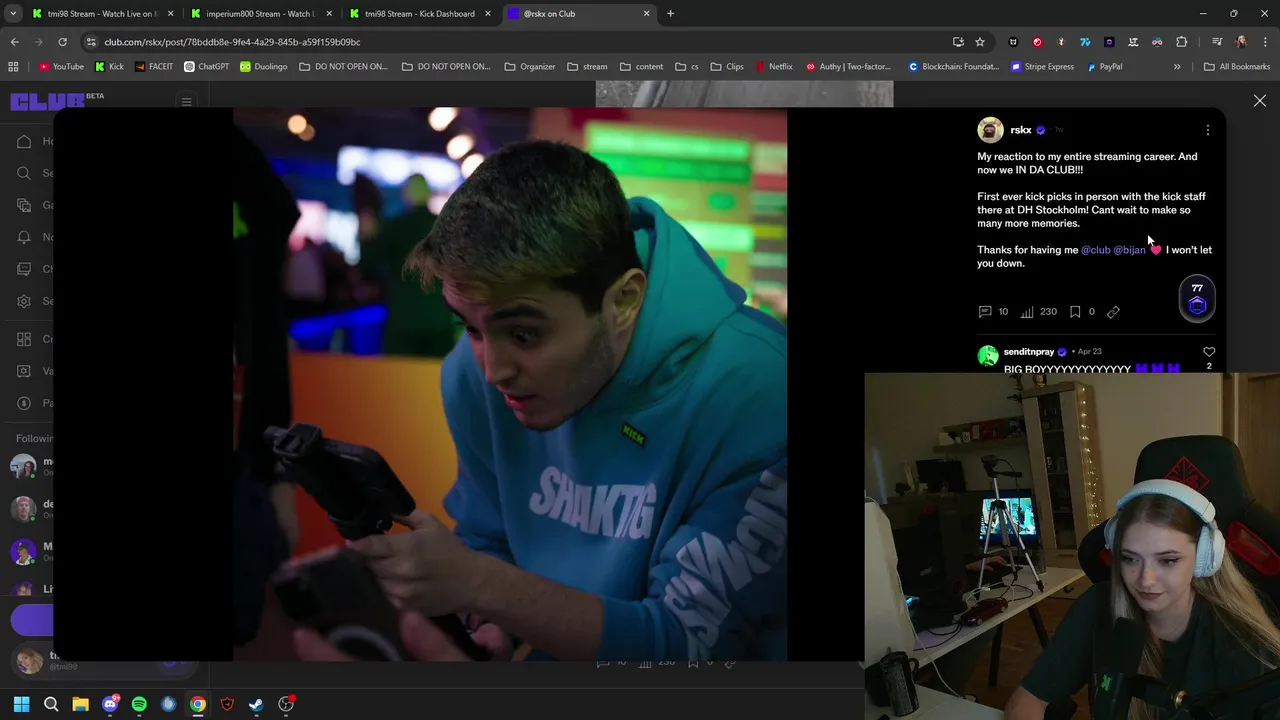1280x720 pixels.
Task: Open the PayPal bookmark
Action: (x=1104, y=67)
